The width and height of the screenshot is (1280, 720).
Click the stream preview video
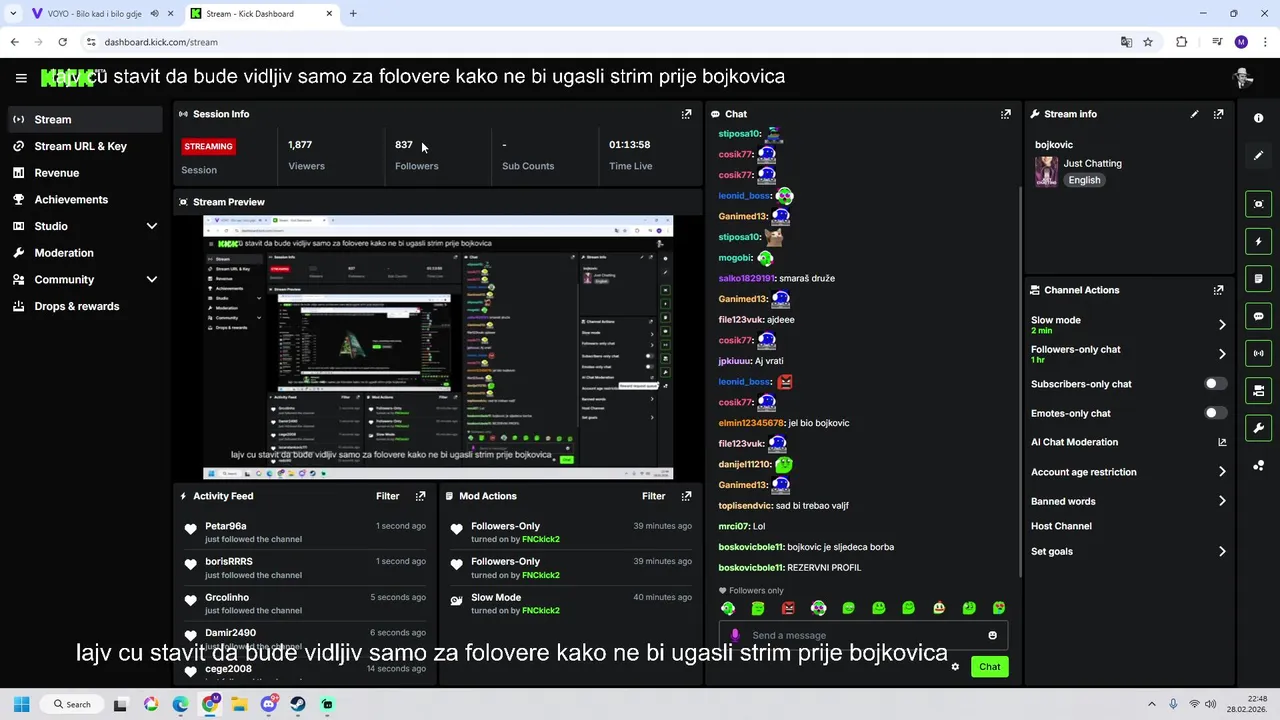pos(438,347)
